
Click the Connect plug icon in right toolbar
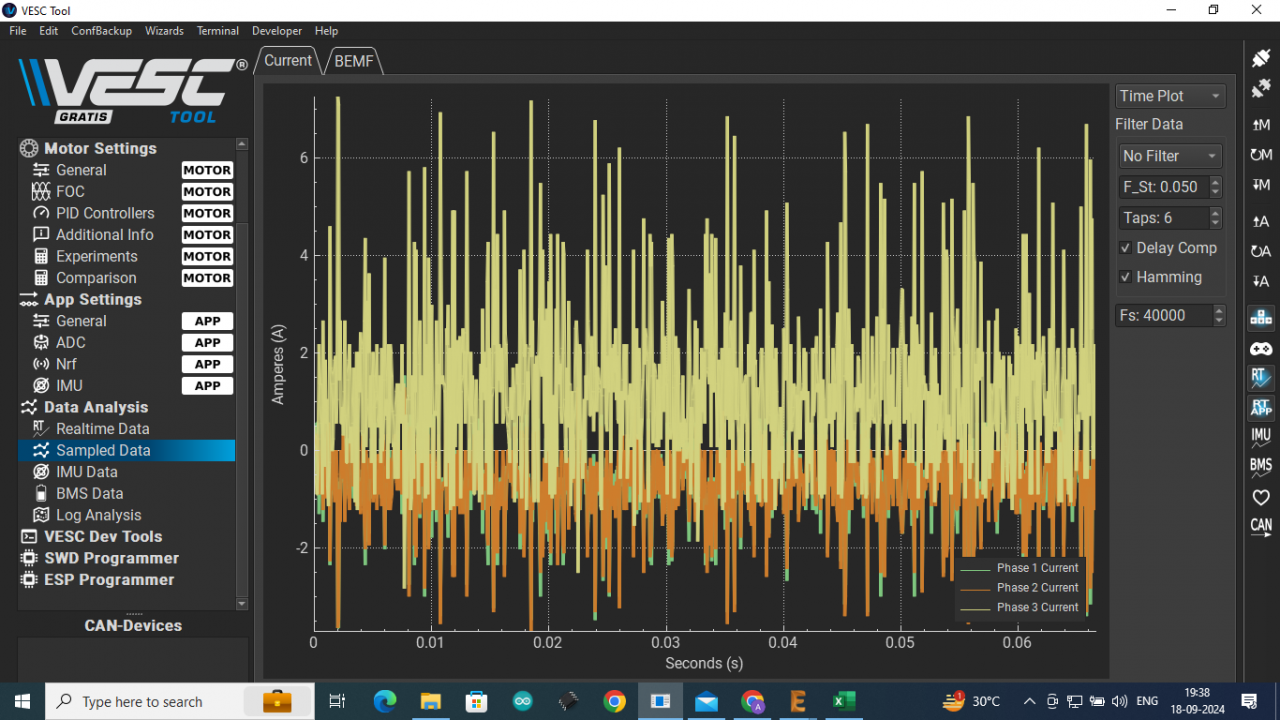pos(1261,59)
